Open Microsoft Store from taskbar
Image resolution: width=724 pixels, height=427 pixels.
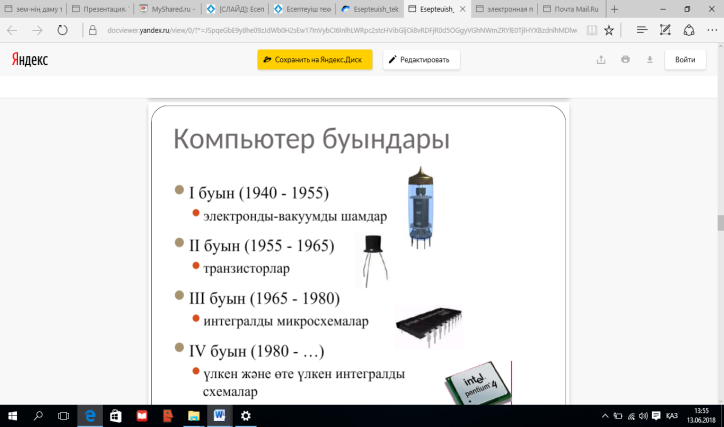click(x=115, y=416)
